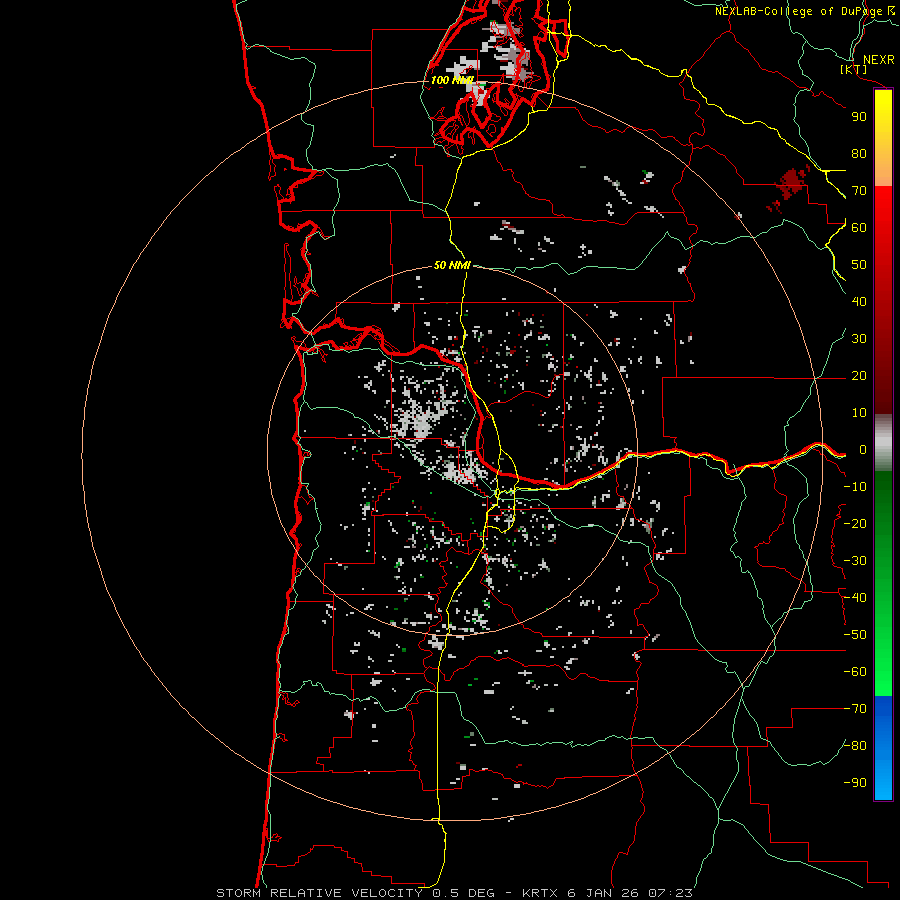Click the -20 value on velocity scale
The height and width of the screenshot is (900, 900).
click(x=855, y=524)
